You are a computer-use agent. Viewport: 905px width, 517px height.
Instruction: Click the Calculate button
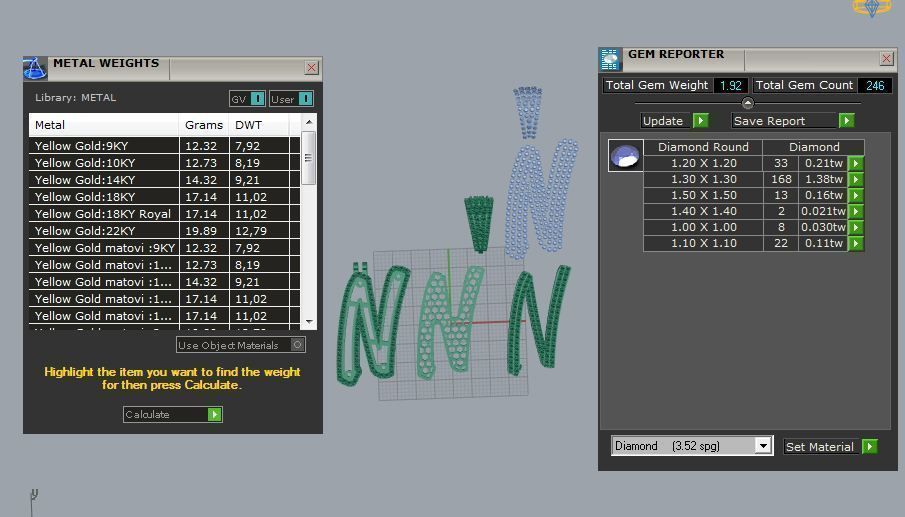[173, 414]
